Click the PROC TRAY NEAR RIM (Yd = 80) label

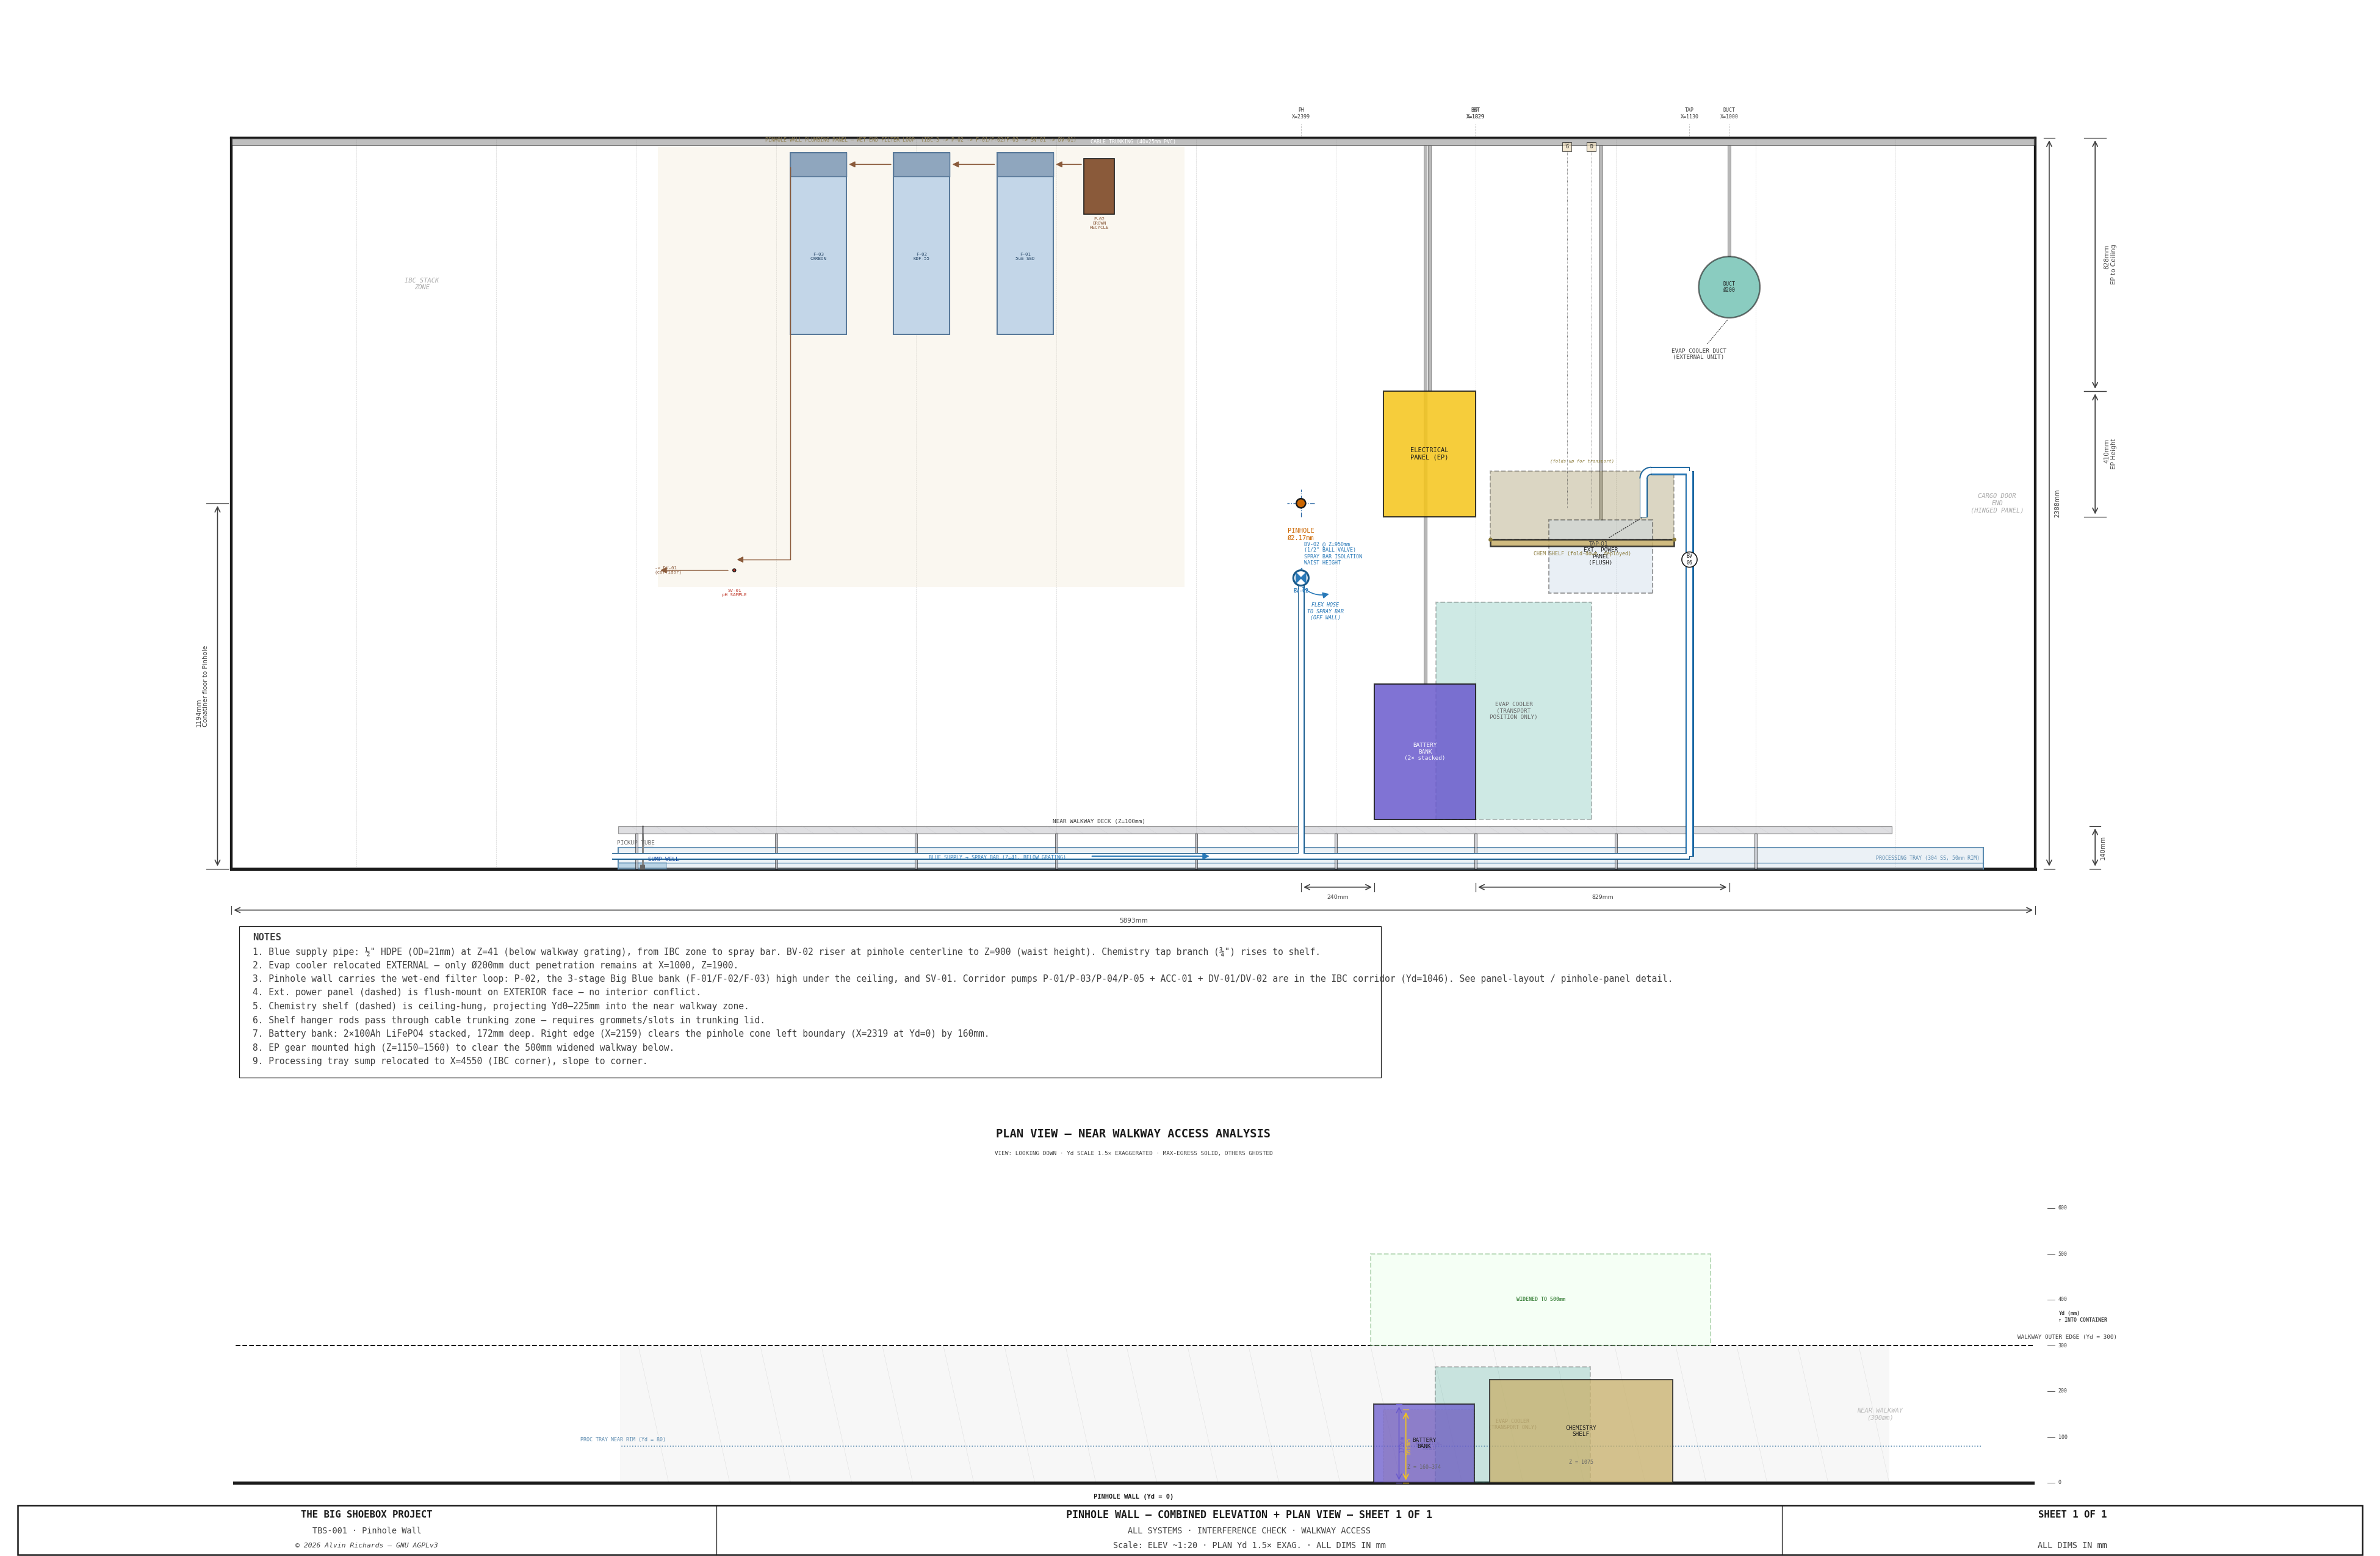click(x=622, y=1440)
